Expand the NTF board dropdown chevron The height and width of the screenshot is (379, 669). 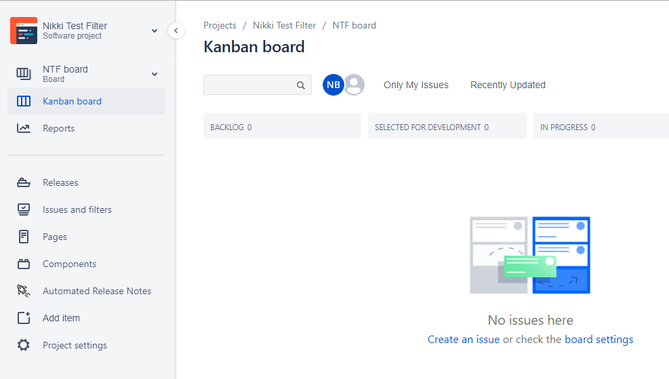[x=154, y=74]
